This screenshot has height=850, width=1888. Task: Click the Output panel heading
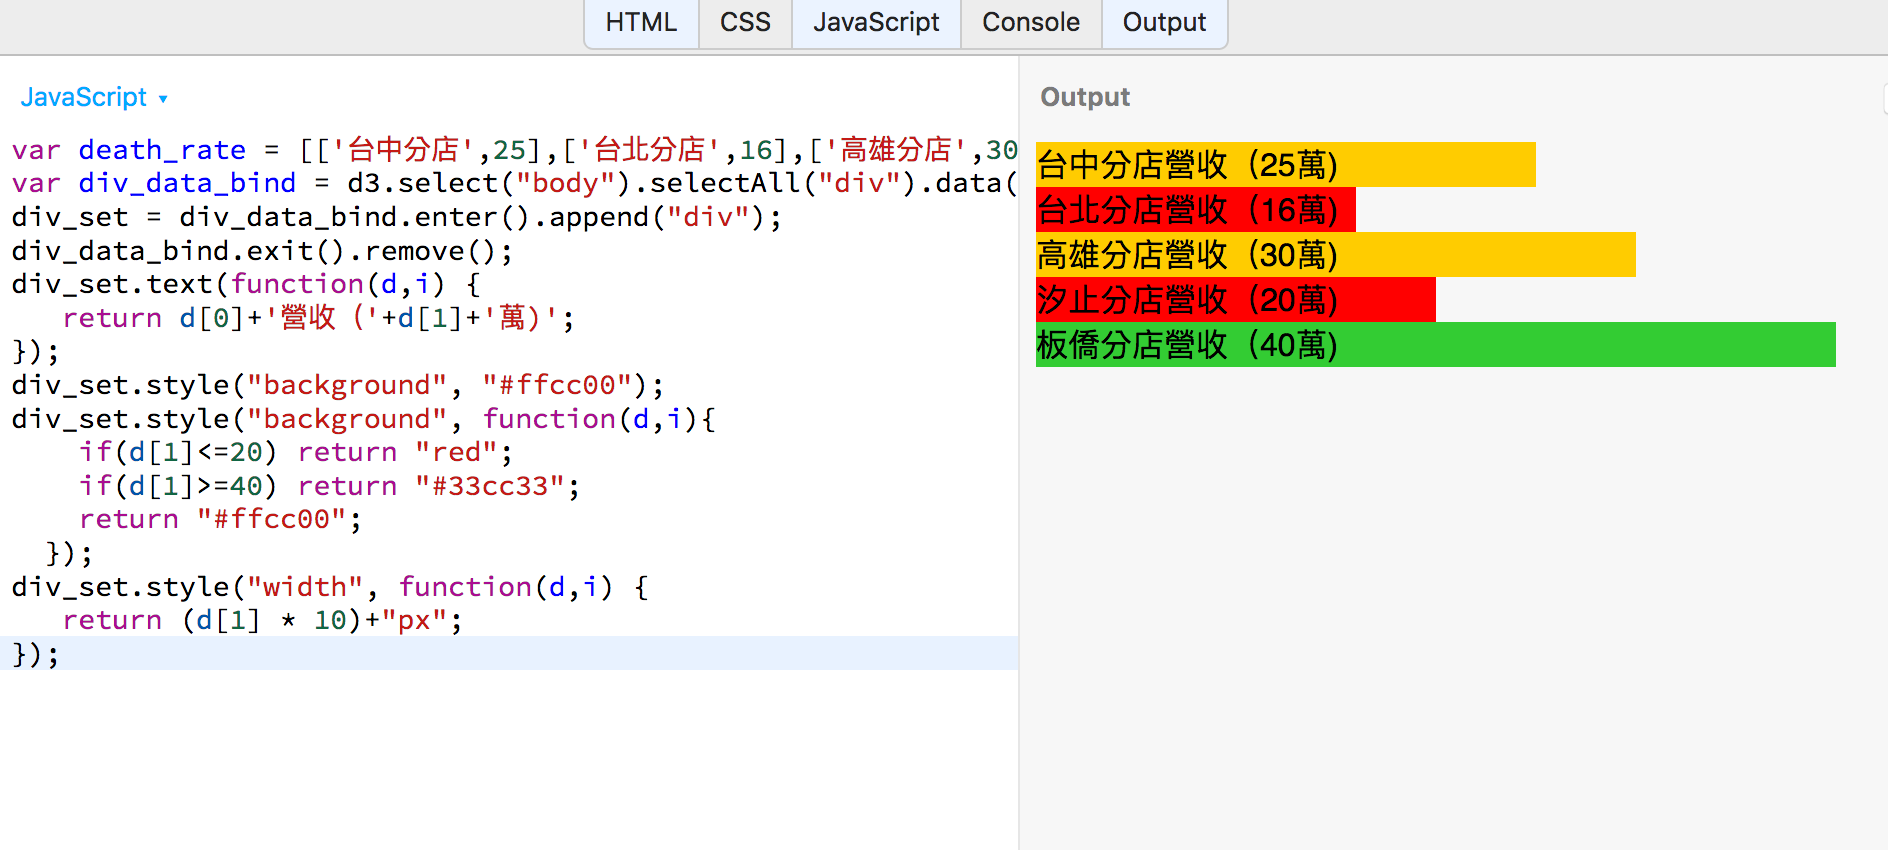tap(1085, 97)
